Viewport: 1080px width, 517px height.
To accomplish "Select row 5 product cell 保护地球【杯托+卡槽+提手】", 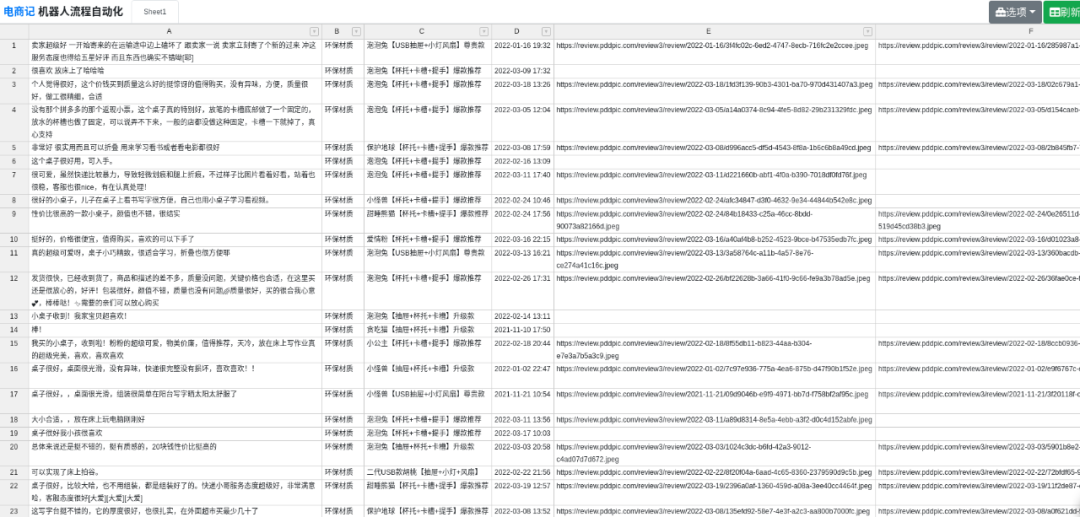I will point(428,147).
